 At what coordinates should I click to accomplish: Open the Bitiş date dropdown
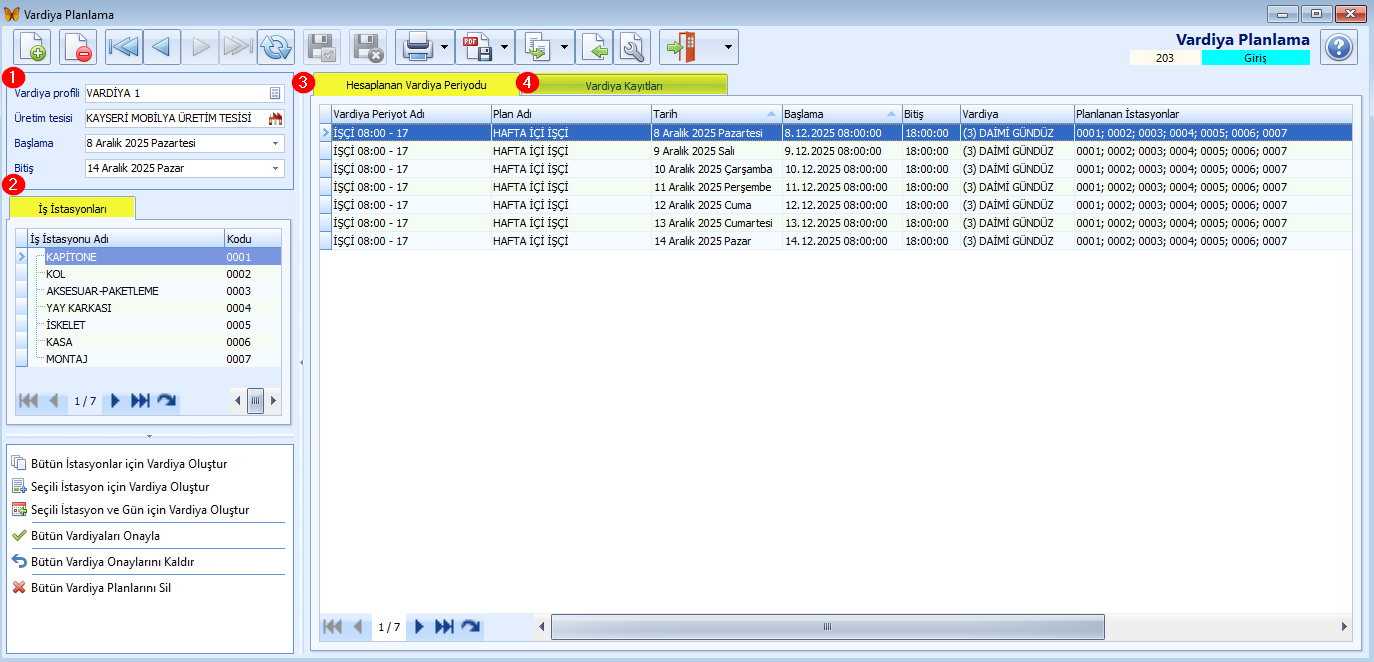point(275,168)
